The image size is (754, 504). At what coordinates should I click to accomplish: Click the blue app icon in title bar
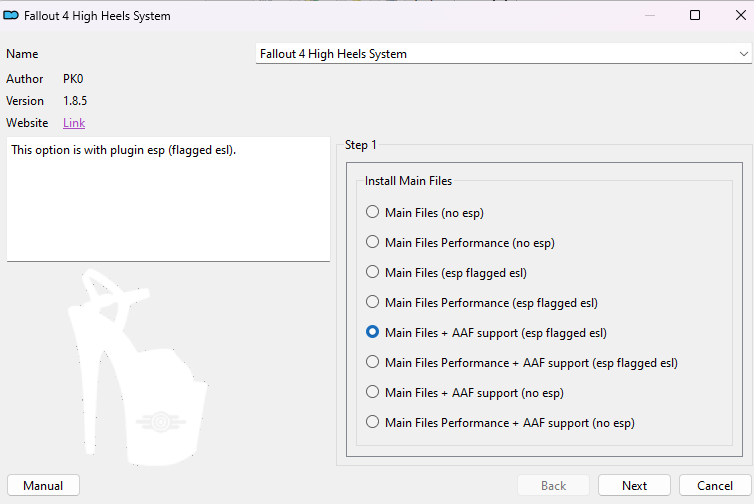11,15
